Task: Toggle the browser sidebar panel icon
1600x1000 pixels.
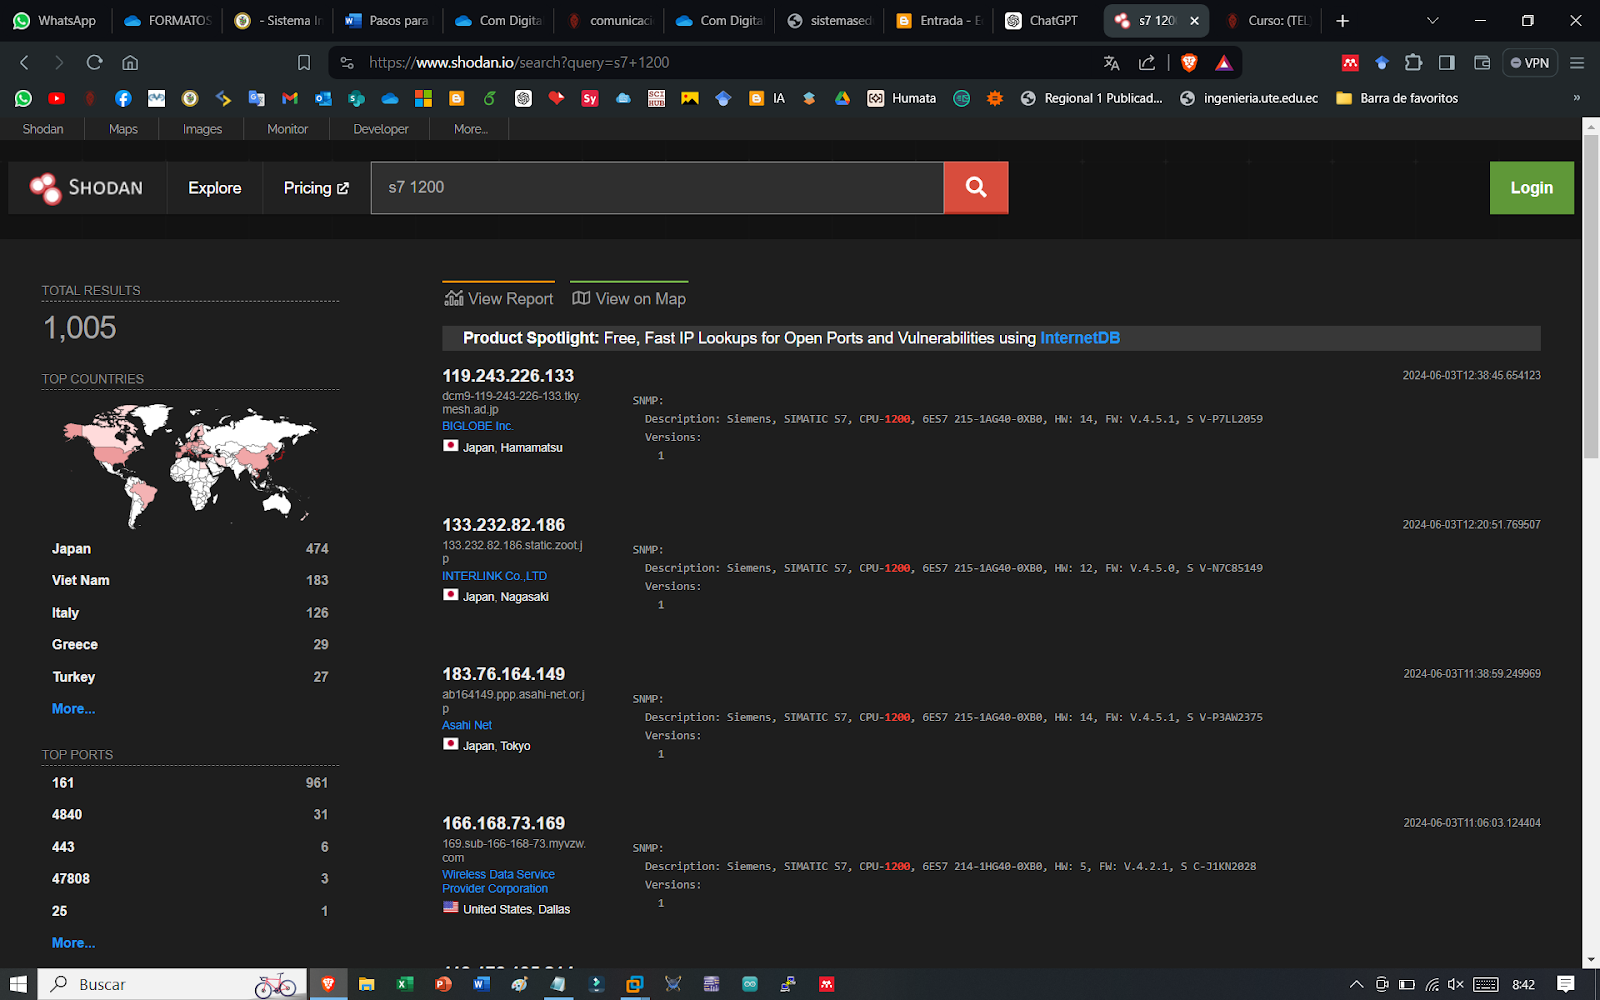Action: pyautogui.click(x=1446, y=62)
